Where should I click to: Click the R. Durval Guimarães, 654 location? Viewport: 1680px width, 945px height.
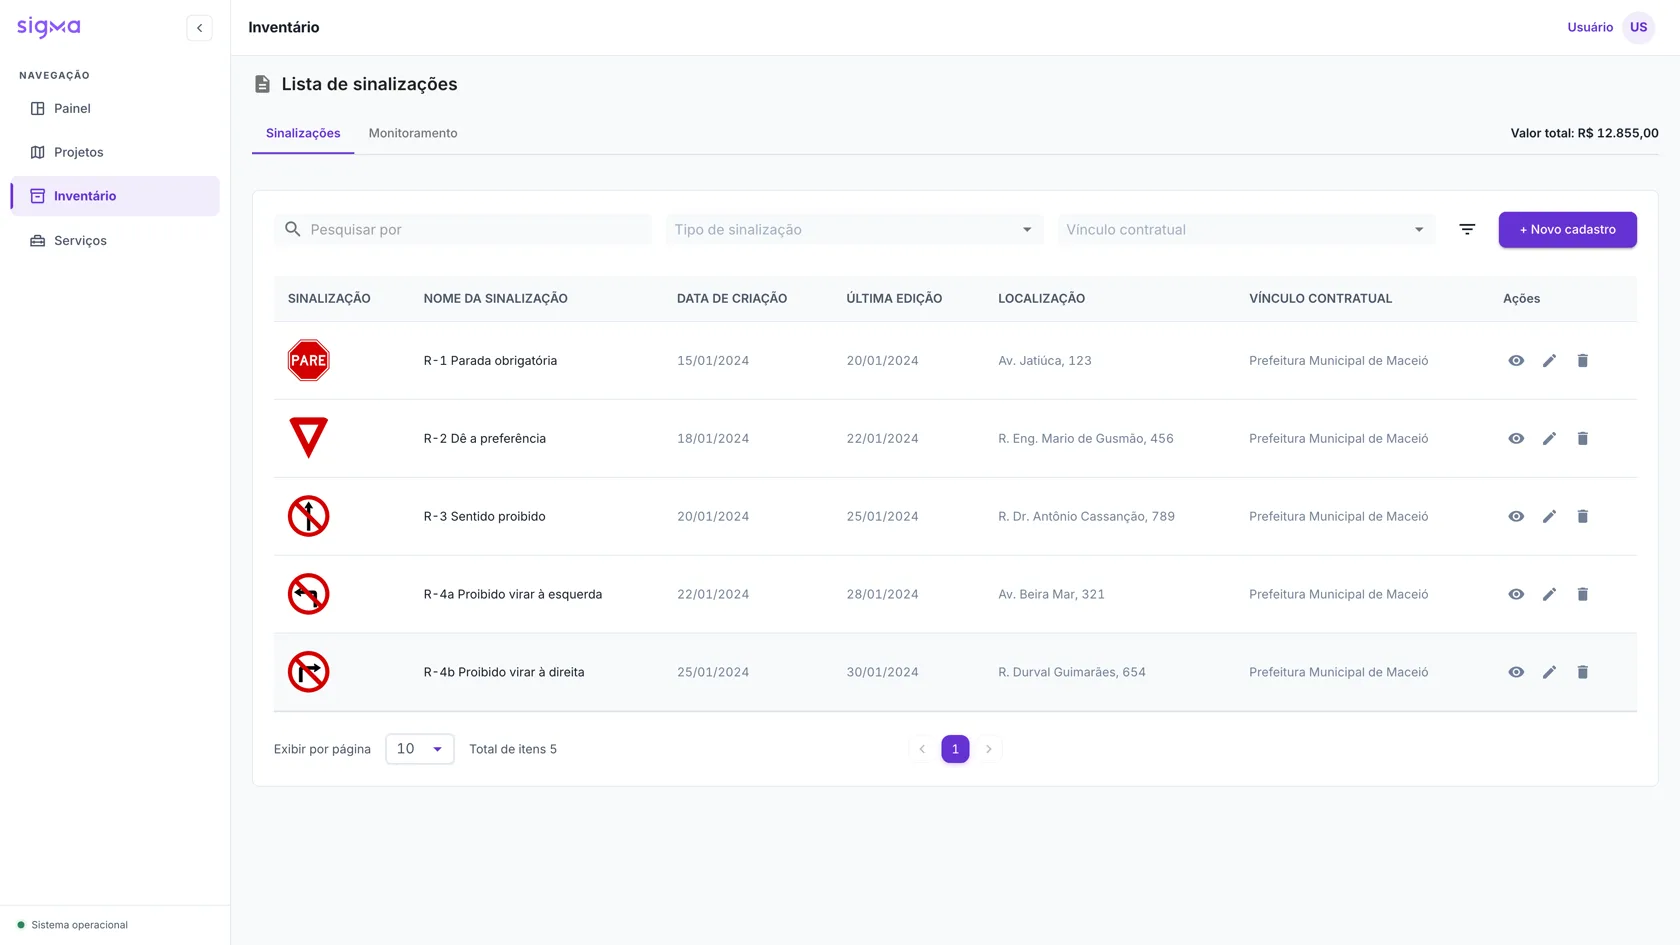pos(1072,673)
